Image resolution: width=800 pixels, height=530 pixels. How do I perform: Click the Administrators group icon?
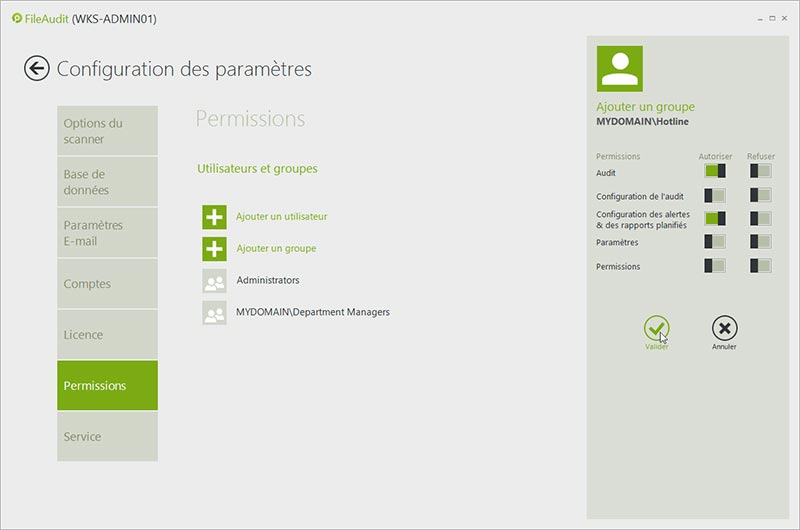[214, 281]
